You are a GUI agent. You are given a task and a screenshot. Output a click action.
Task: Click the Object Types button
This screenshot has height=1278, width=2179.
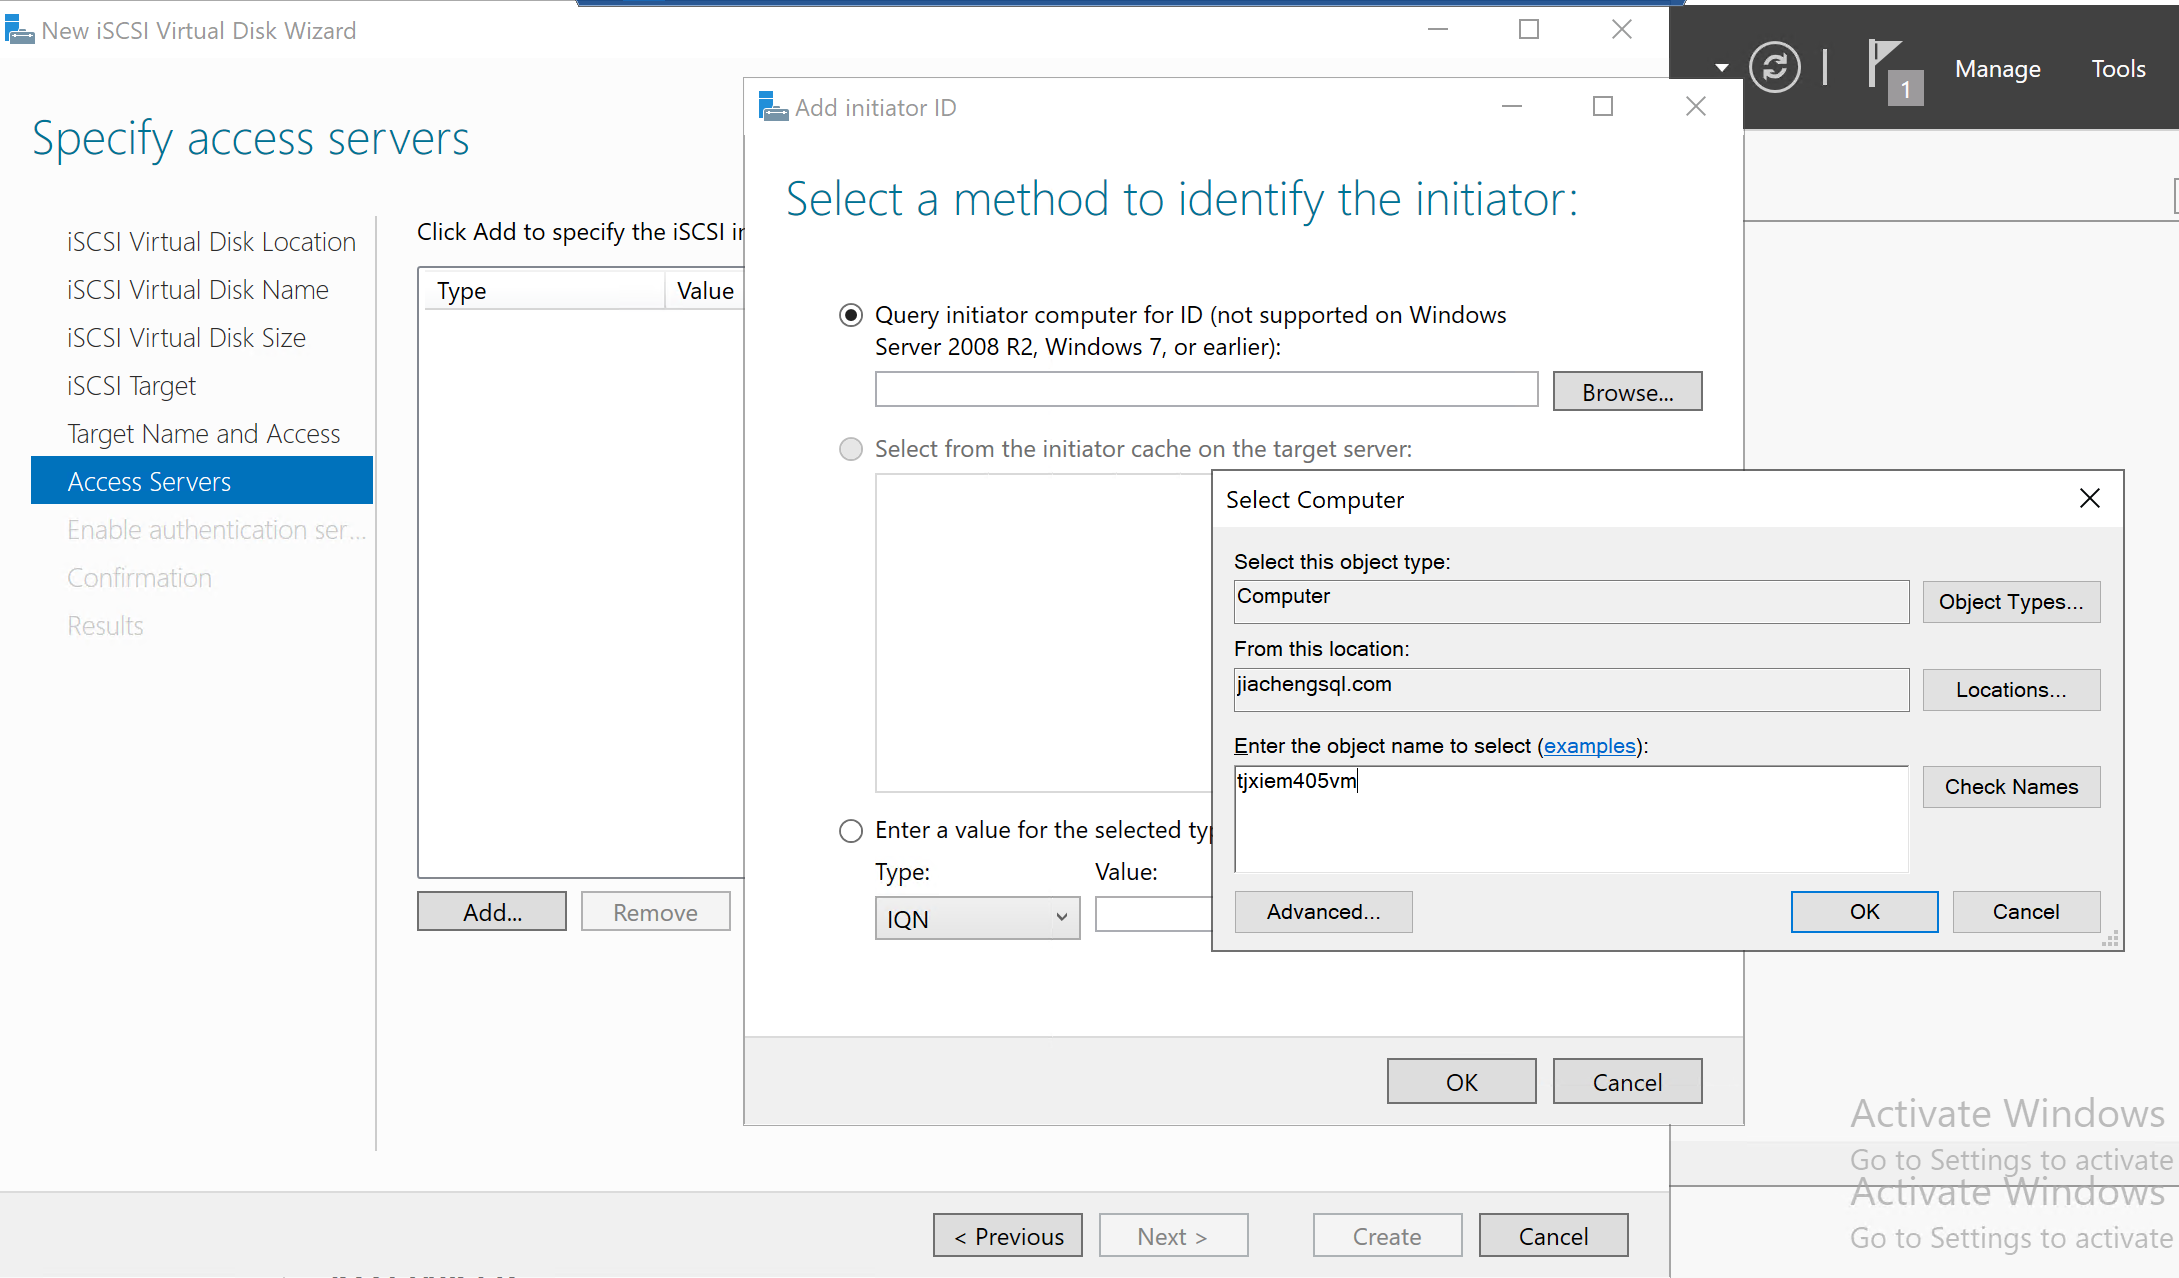point(2010,602)
